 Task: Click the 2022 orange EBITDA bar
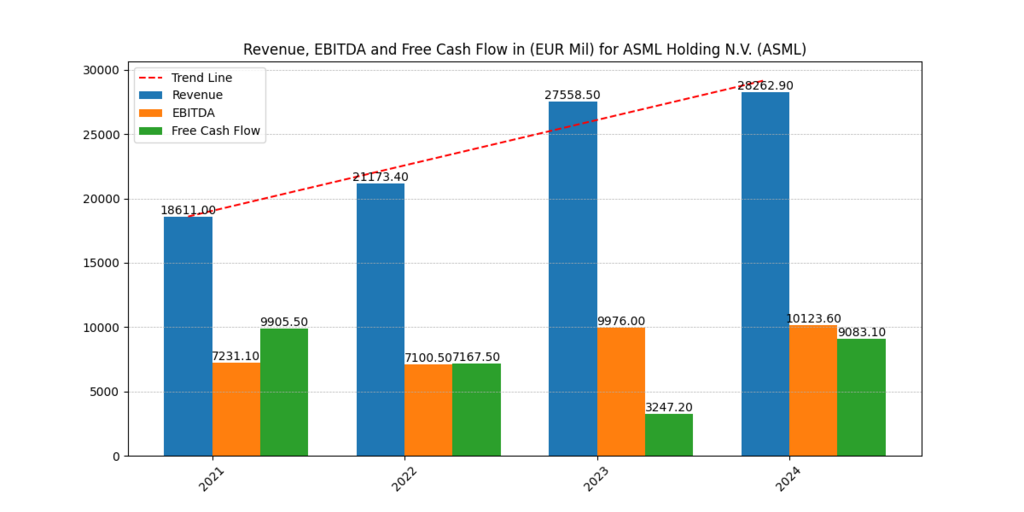[428, 410]
